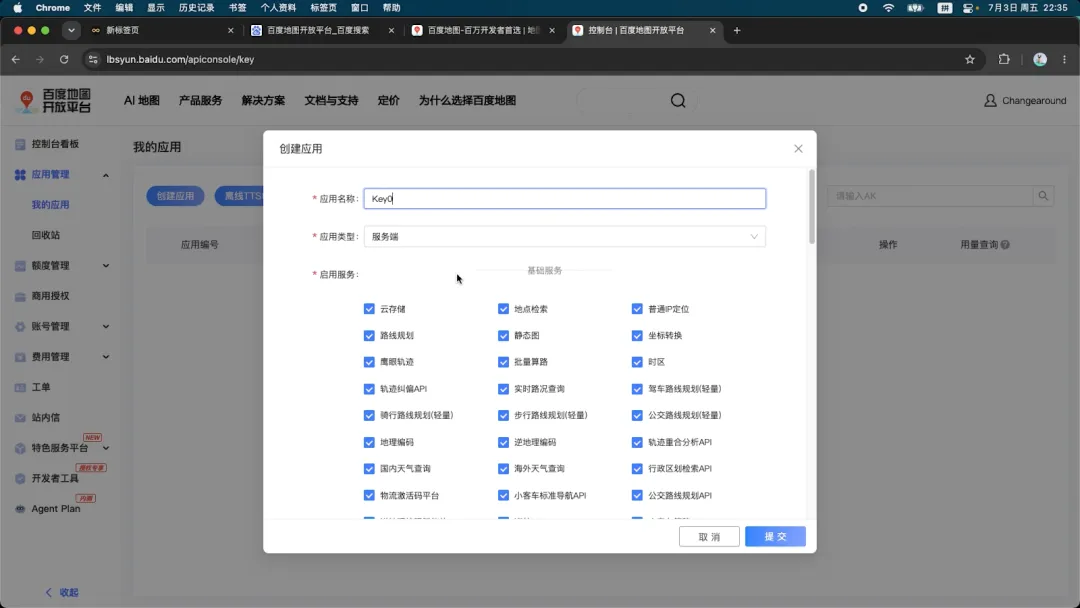Screen dimensions: 1080x608
Task: Click the user avatar icon beside Changearound
Action: [990, 101]
